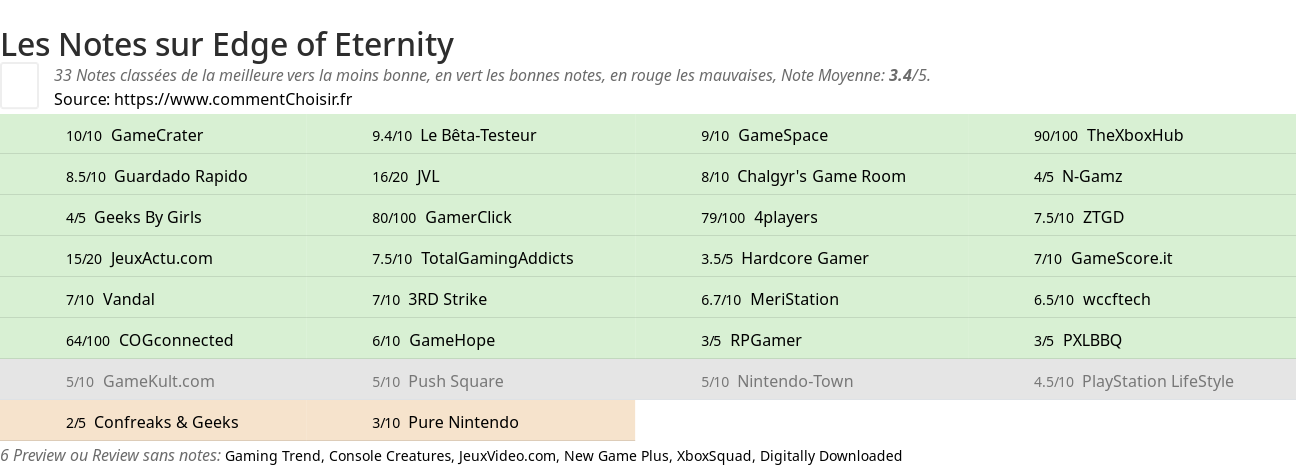Image resolution: width=1296 pixels, height=466 pixels.
Task: Select the JeuxActu.com 15/20 entry
Action: click(x=139, y=258)
